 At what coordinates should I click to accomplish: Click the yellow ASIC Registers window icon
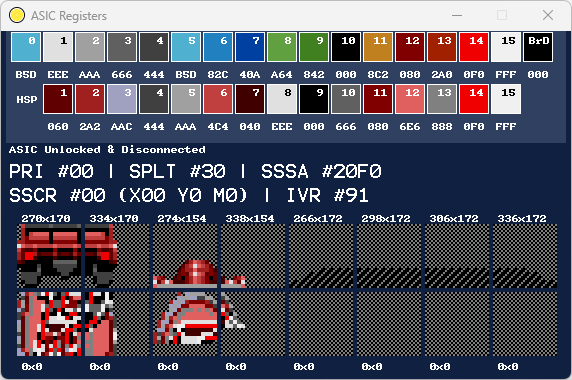coord(17,16)
